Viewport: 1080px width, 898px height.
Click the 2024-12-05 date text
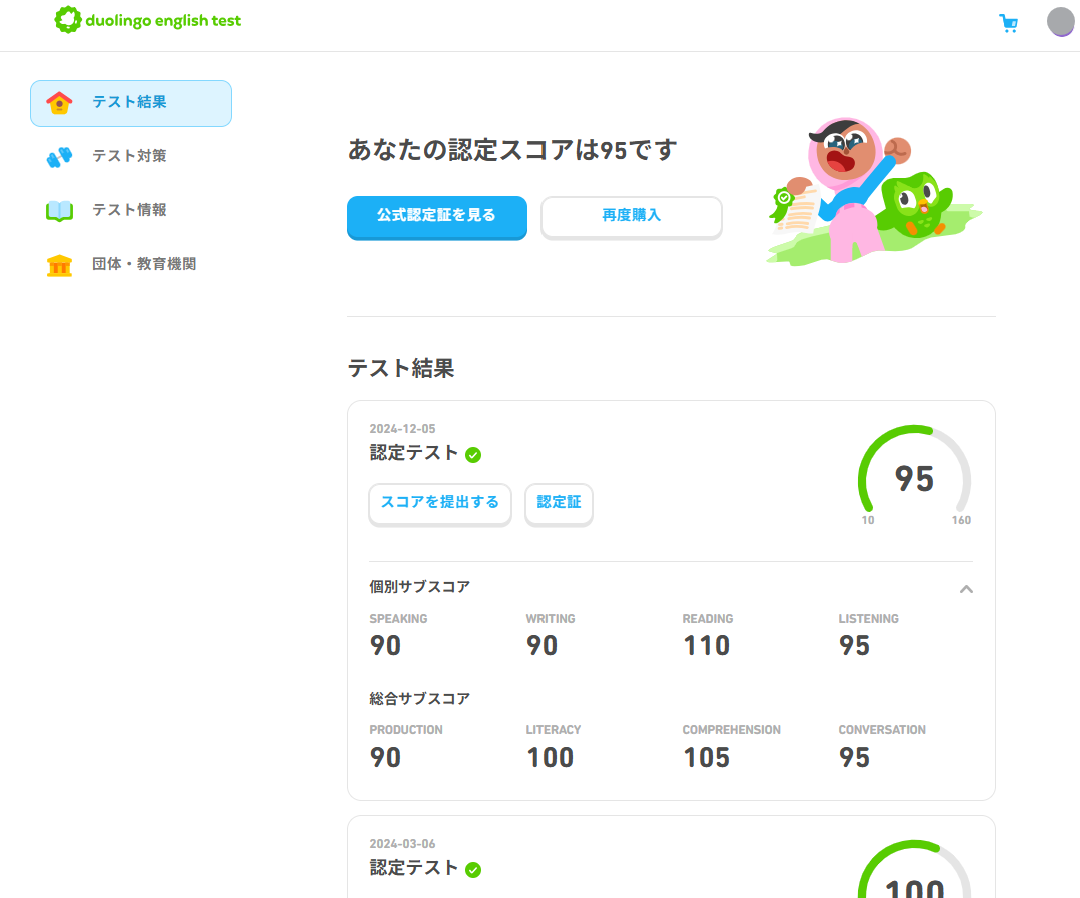[x=402, y=428]
